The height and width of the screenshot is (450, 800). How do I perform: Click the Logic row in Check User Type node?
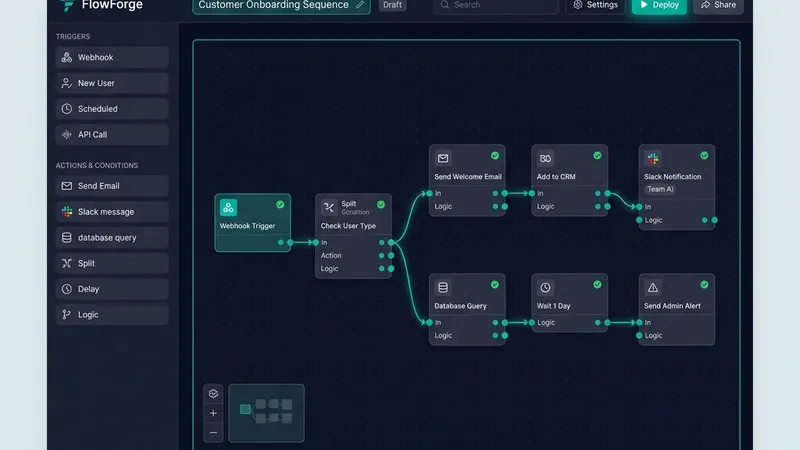[x=354, y=269]
